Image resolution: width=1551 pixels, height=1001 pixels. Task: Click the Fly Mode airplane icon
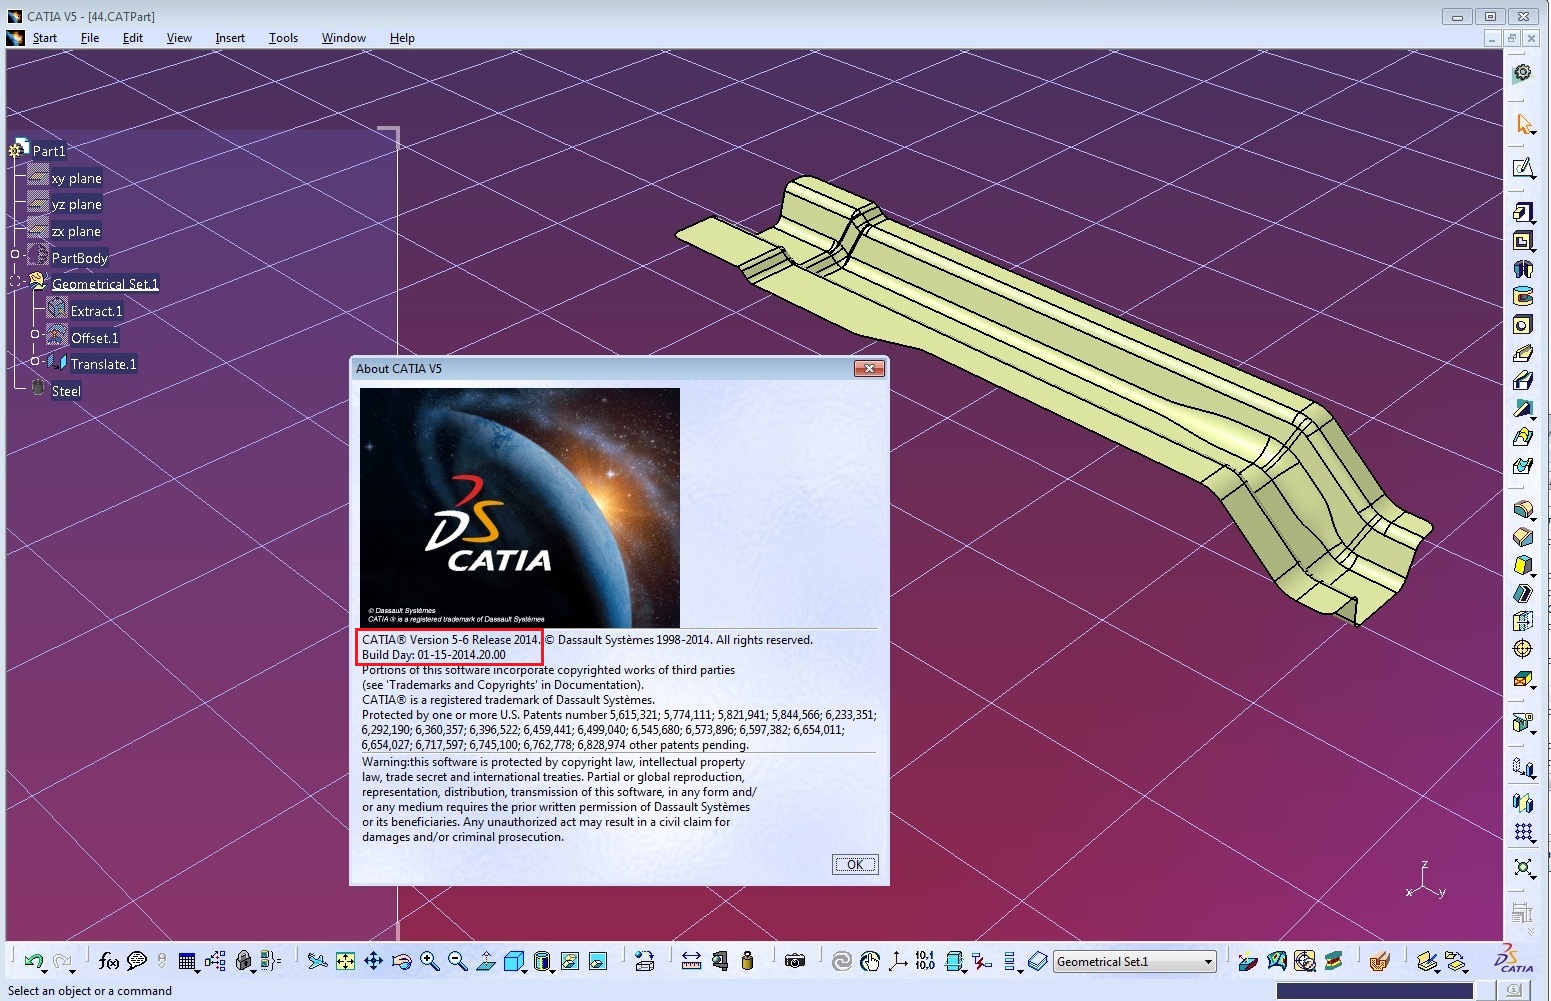317,961
